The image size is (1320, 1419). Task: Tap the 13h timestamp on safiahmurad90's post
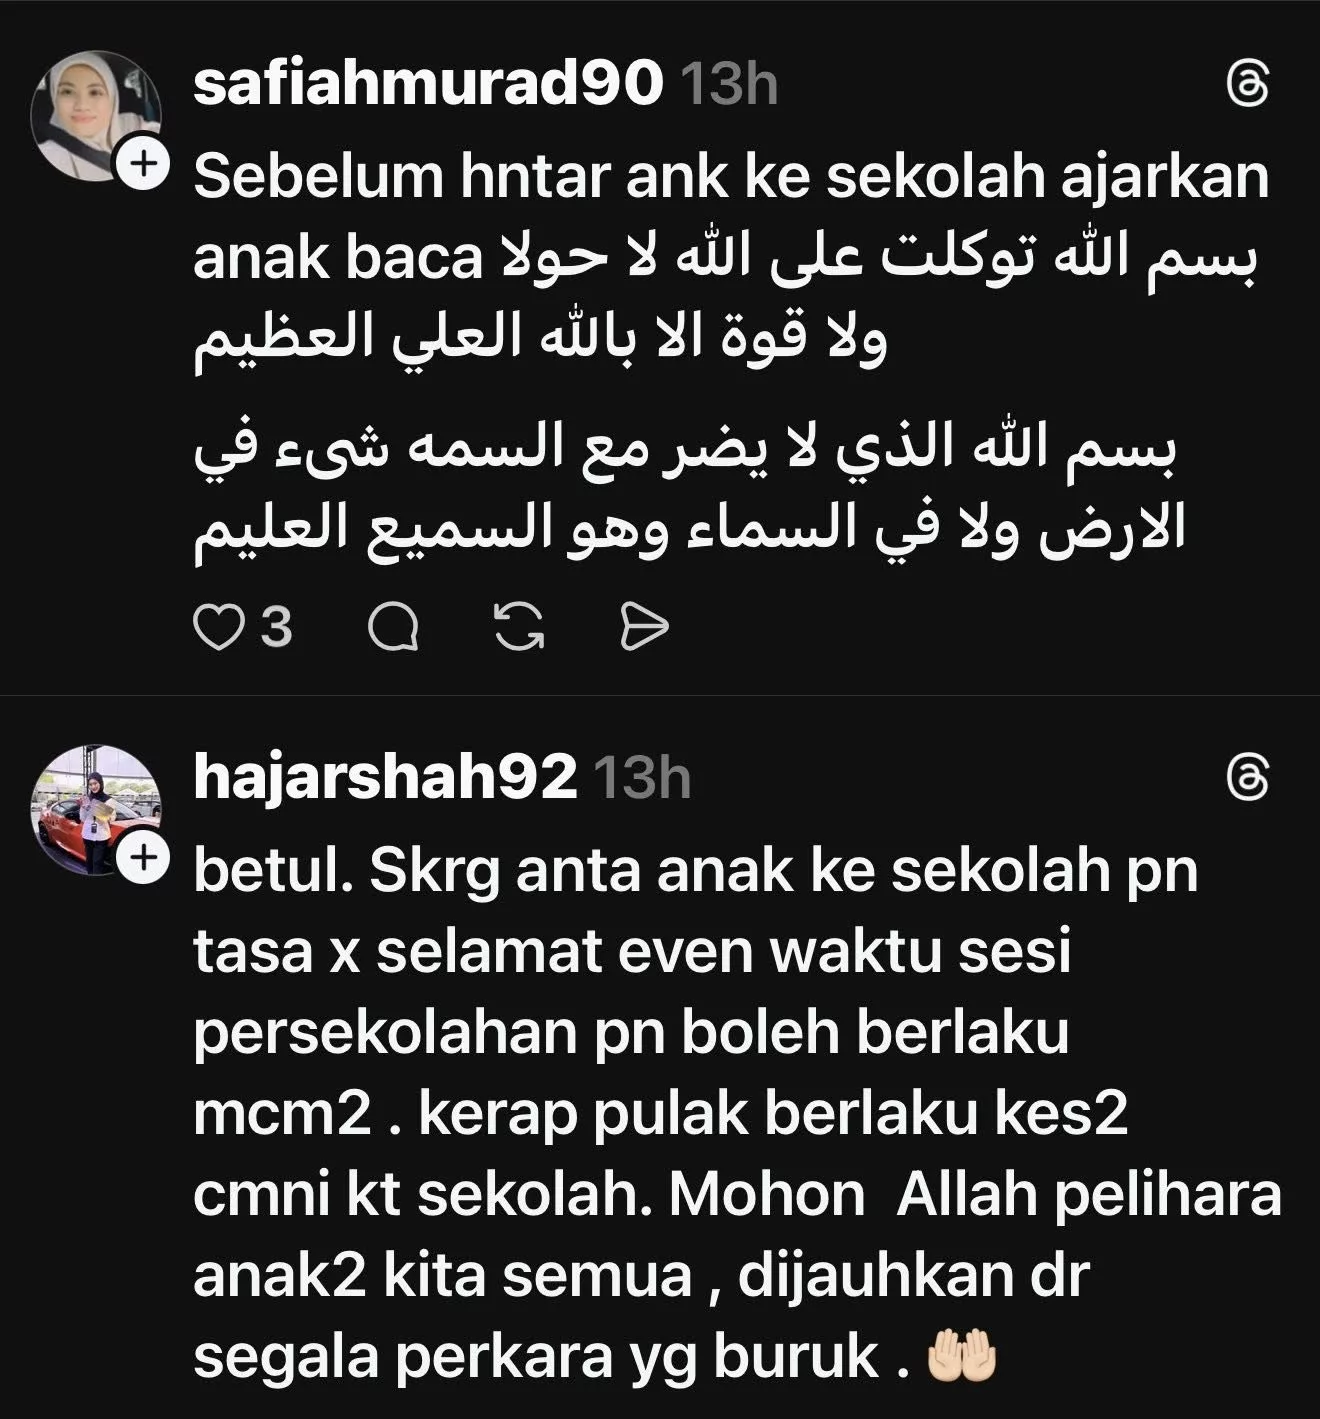729,85
